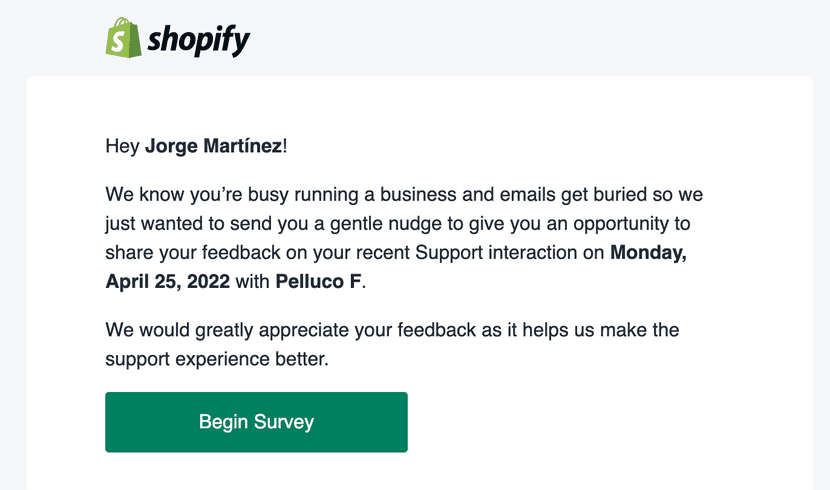Click the Shopify shopping bag logo icon
This screenshot has width=830, height=490.
122,37
